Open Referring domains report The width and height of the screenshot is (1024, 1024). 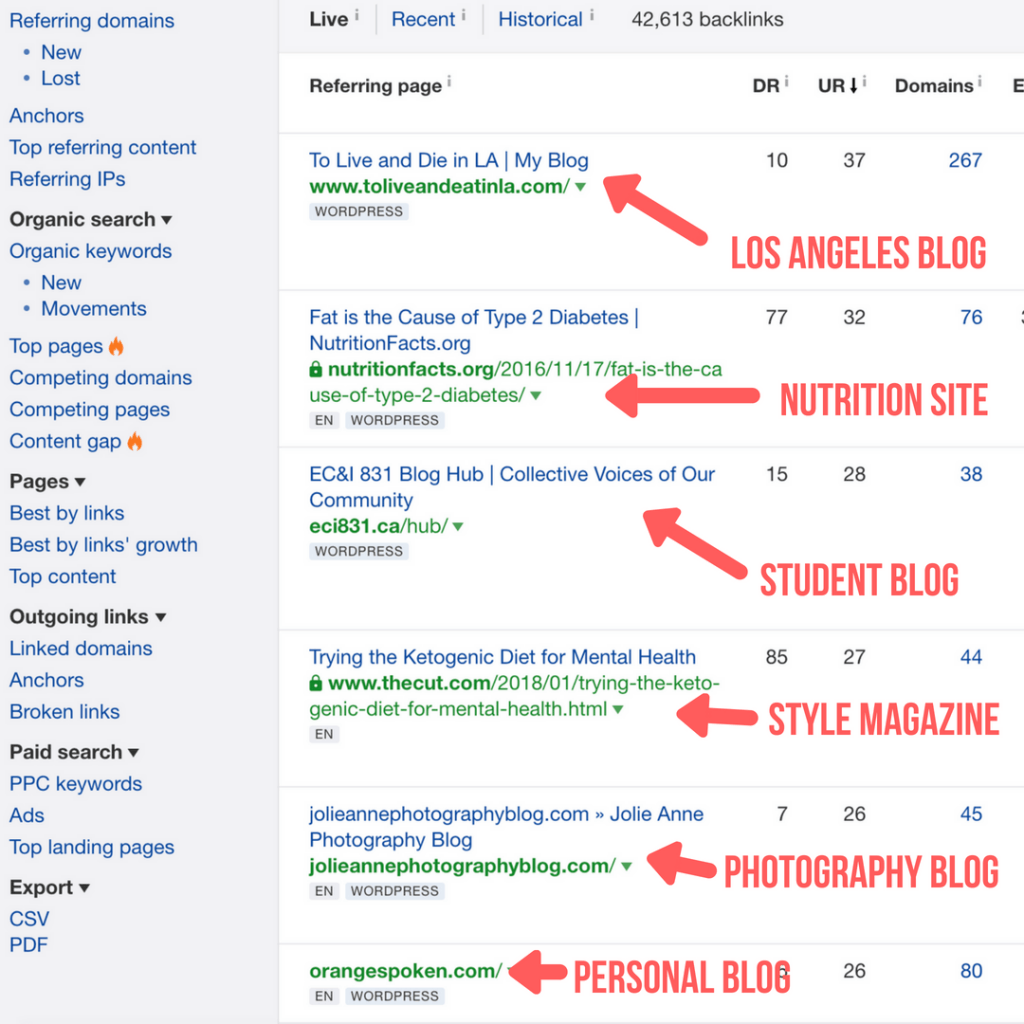[x=91, y=21]
